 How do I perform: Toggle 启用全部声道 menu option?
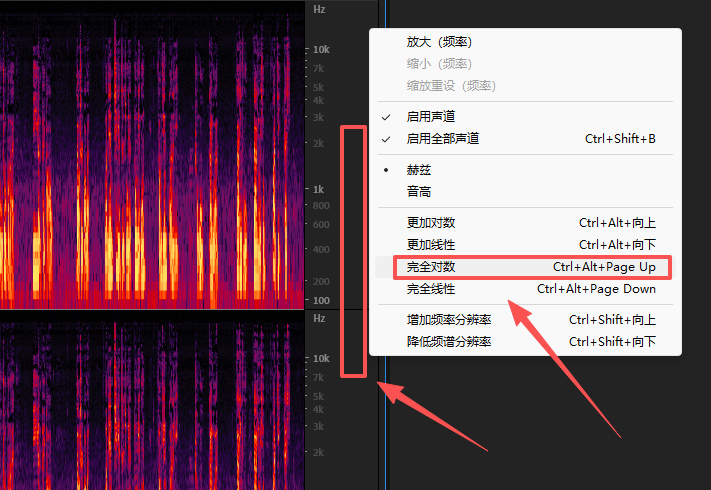(525, 138)
